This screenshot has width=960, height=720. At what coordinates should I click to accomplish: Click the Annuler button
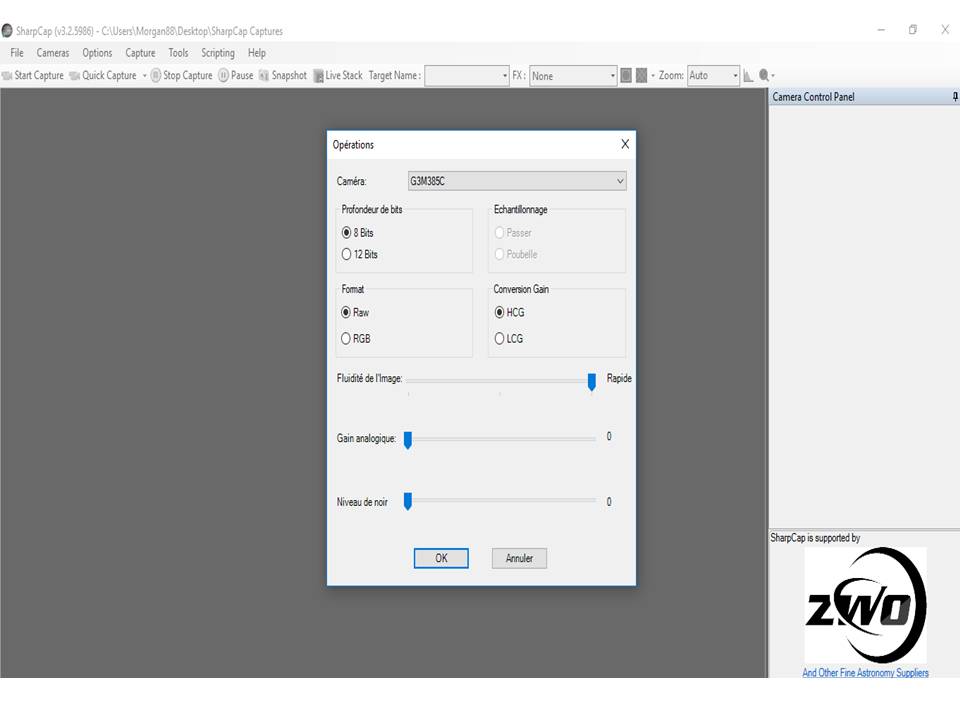click(519, 559)
